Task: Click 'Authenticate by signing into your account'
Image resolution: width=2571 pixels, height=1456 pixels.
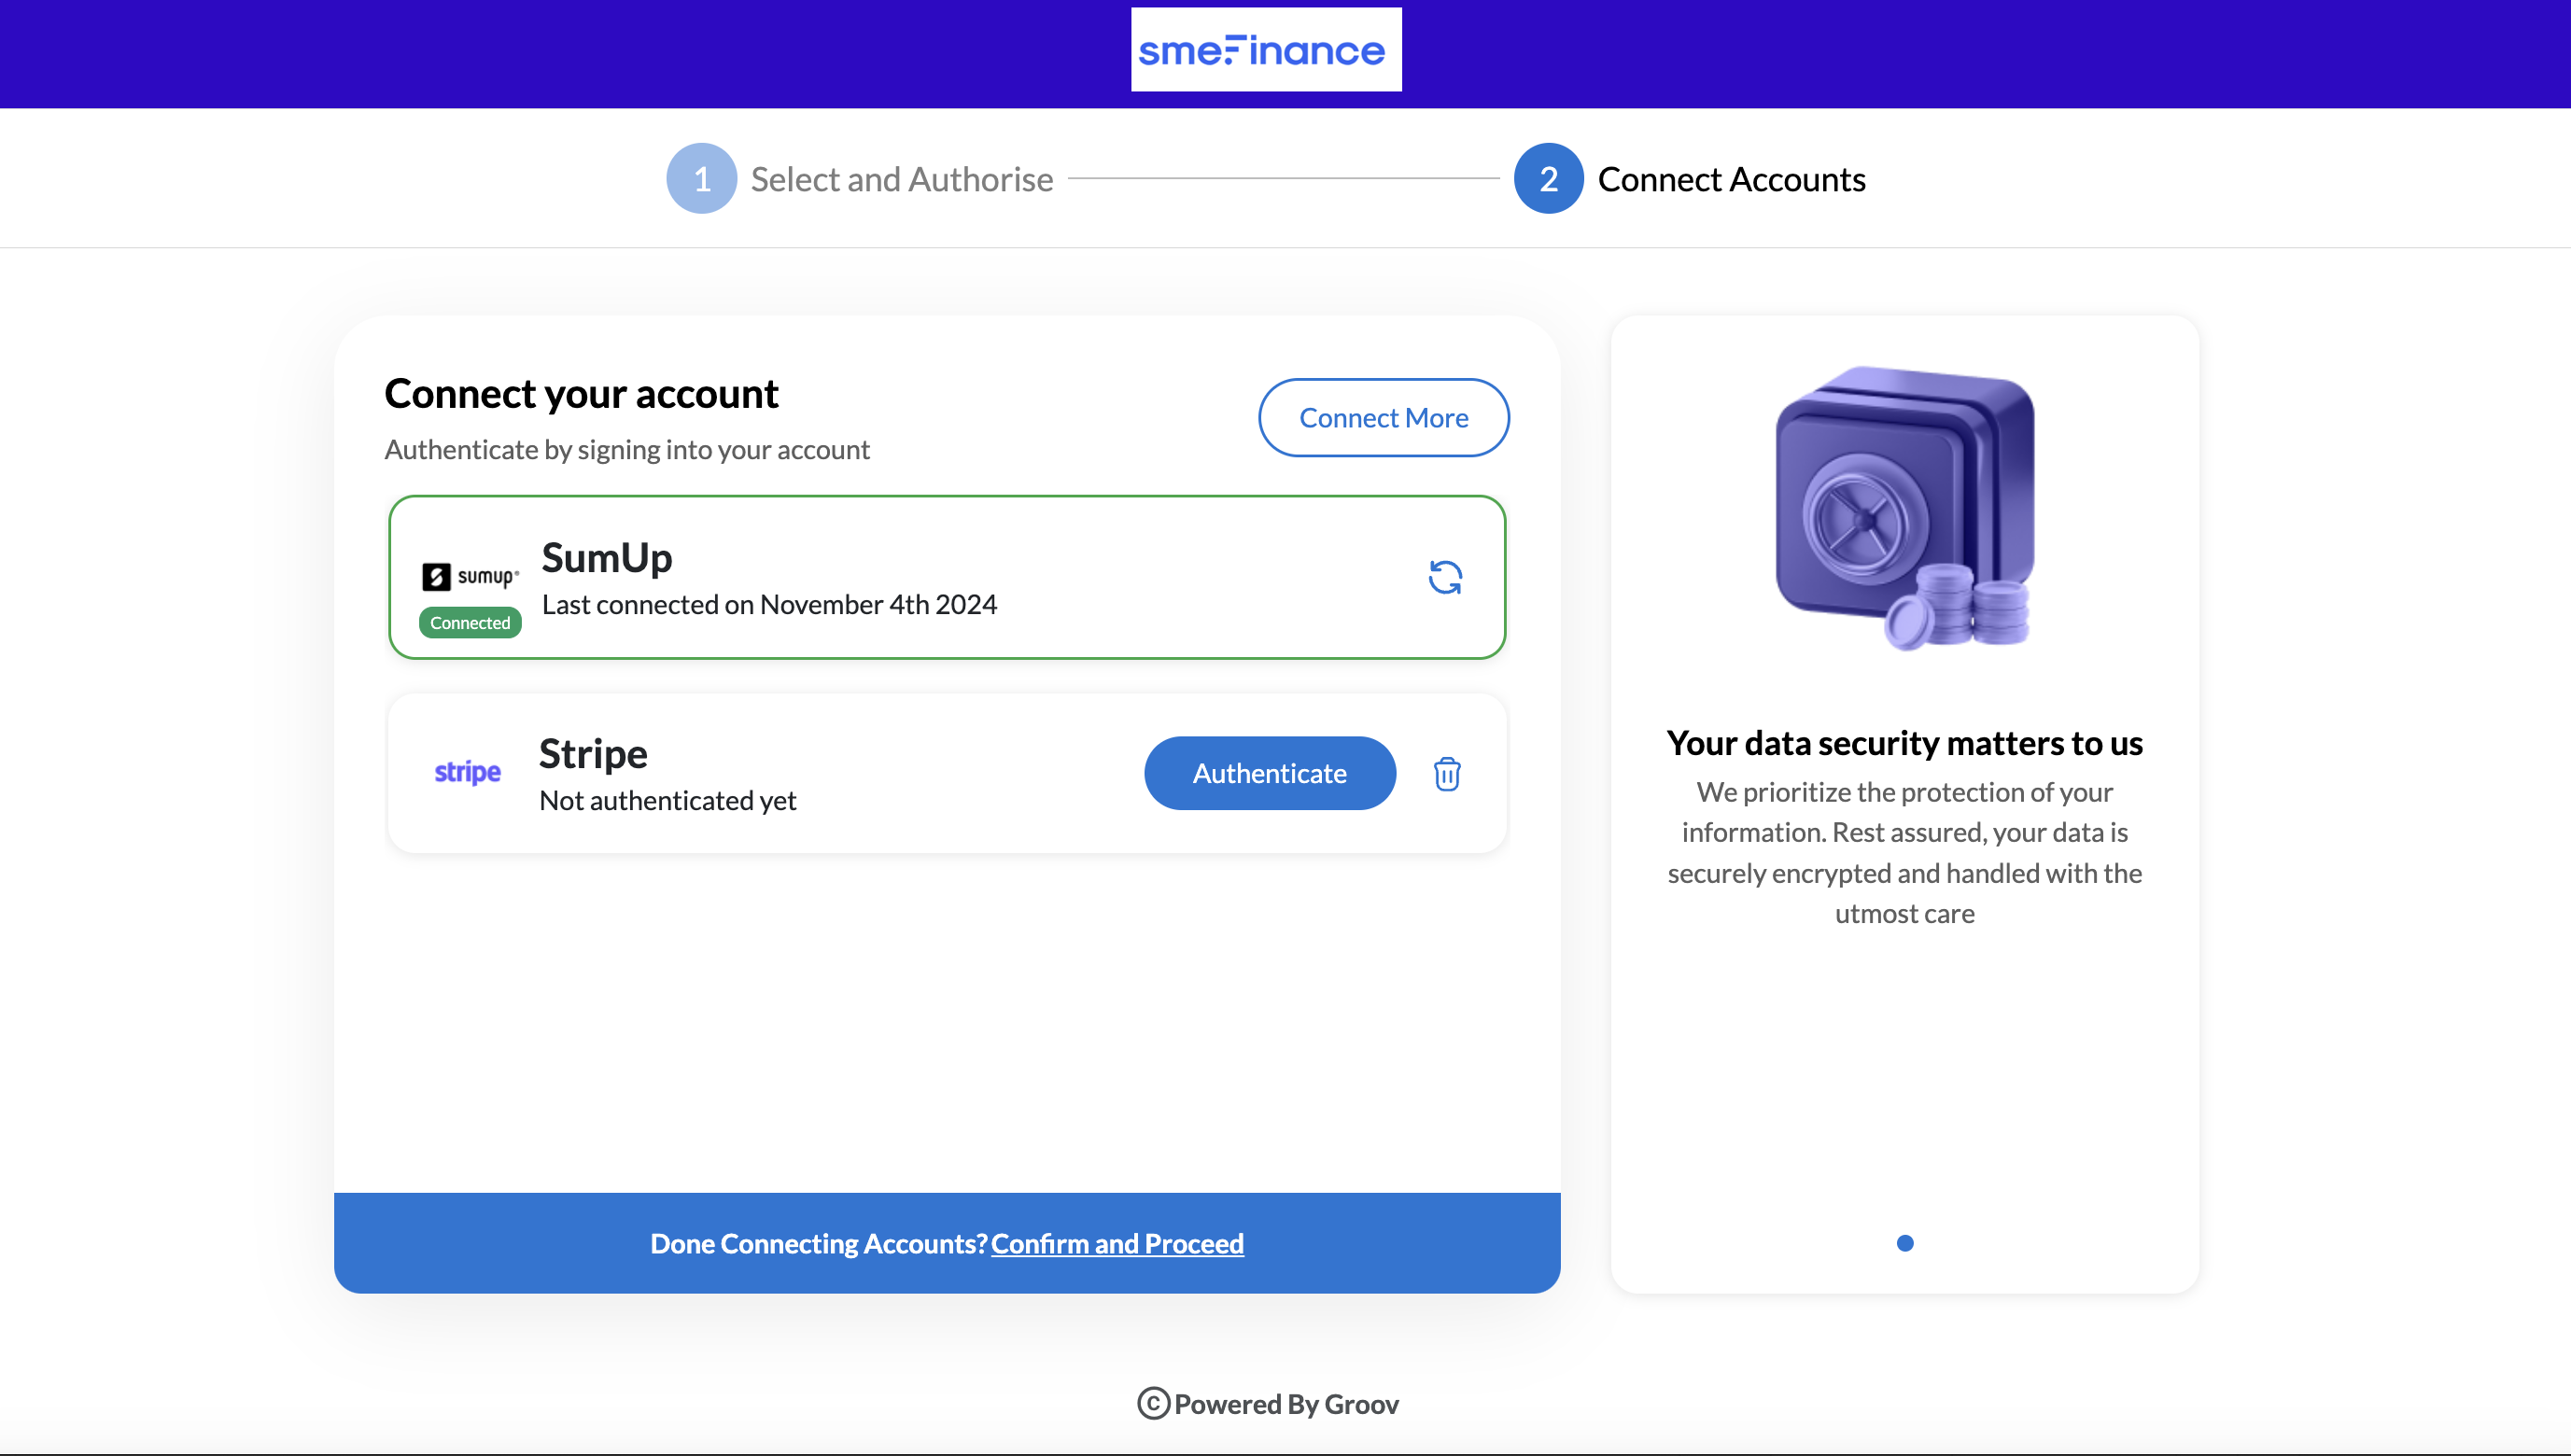Action: (x=627, y=450)
